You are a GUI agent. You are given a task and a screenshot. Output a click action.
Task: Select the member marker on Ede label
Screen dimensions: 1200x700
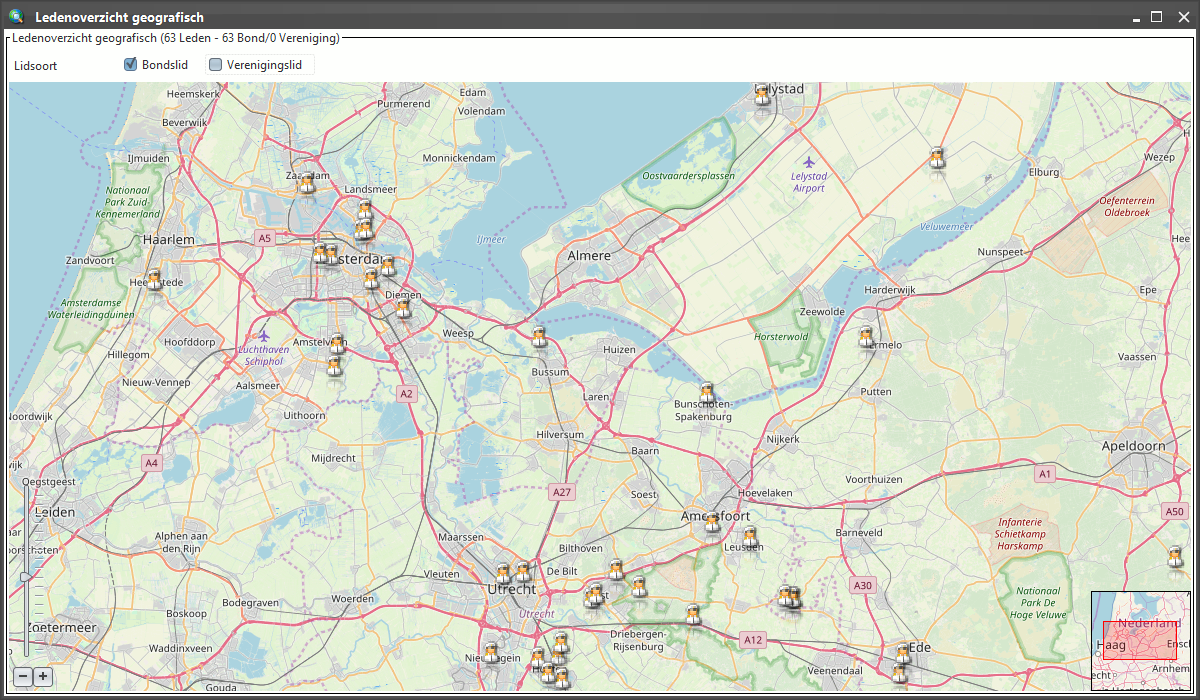click(x=903, y=654)
